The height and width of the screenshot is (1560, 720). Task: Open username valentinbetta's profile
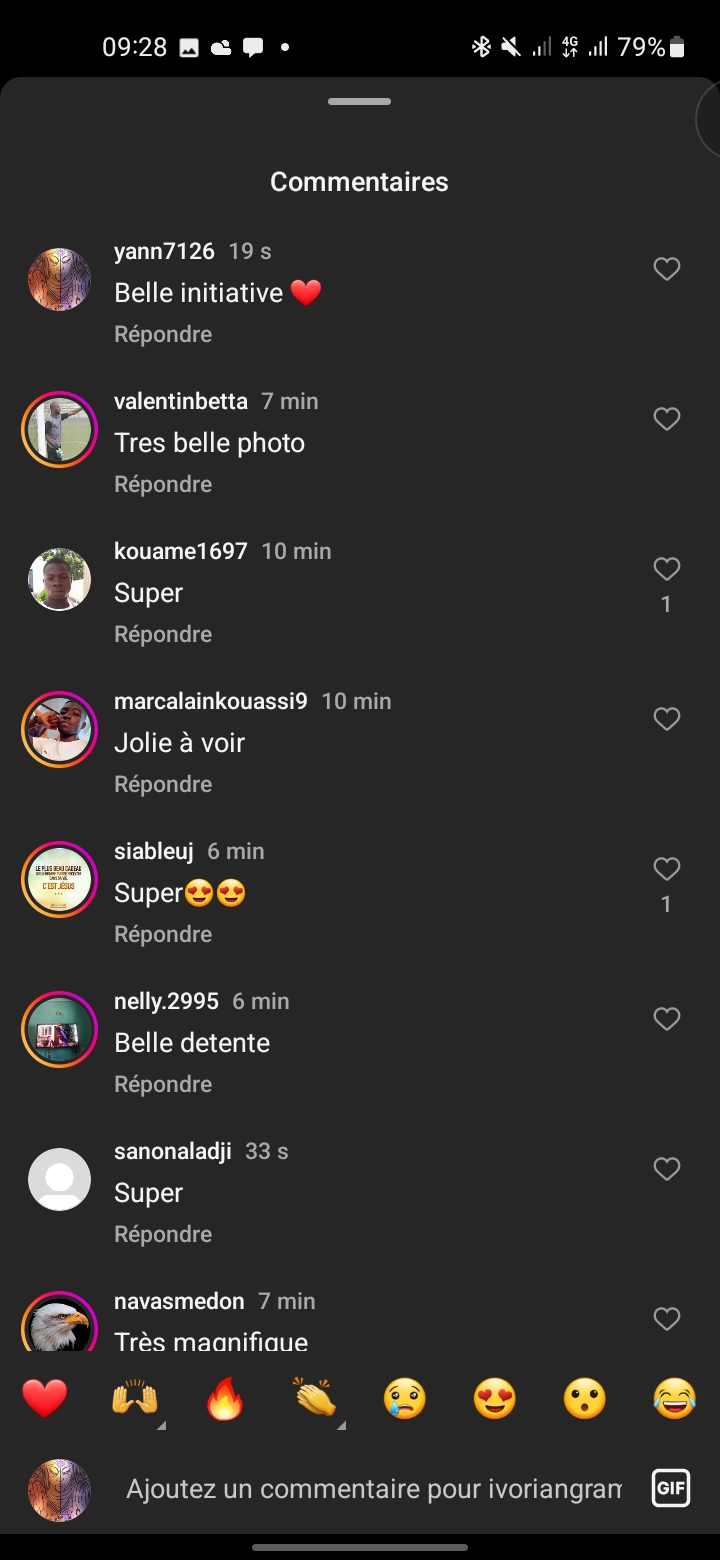coord(181,401)
